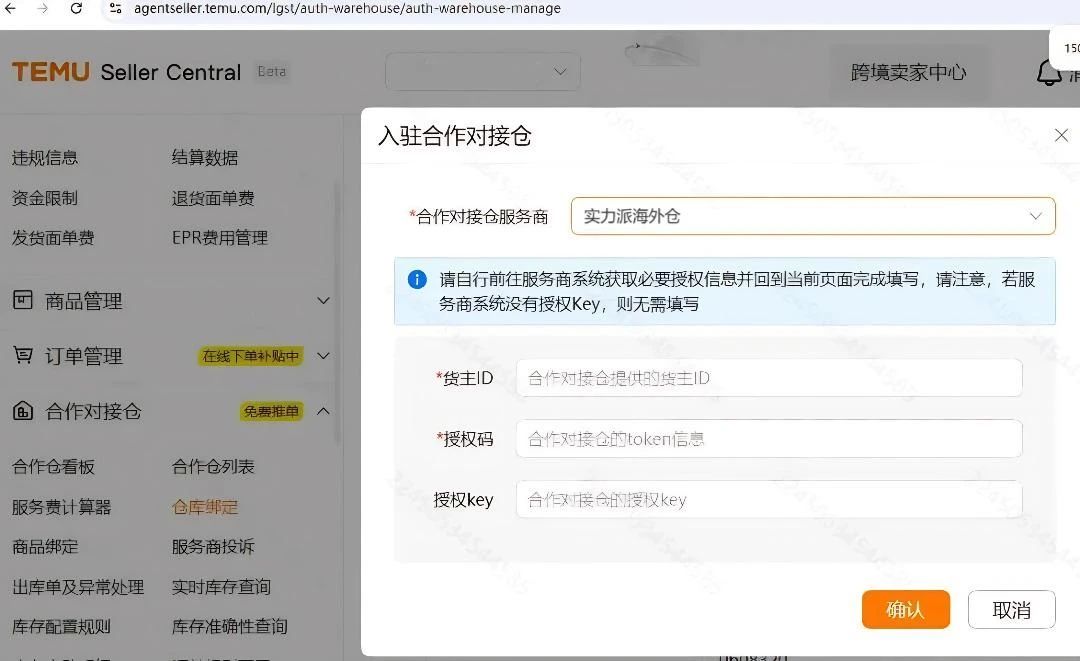The width and height of the screenshot is (1080, 661).
Task: Click the browser back arrow
Action: [10, 8]
